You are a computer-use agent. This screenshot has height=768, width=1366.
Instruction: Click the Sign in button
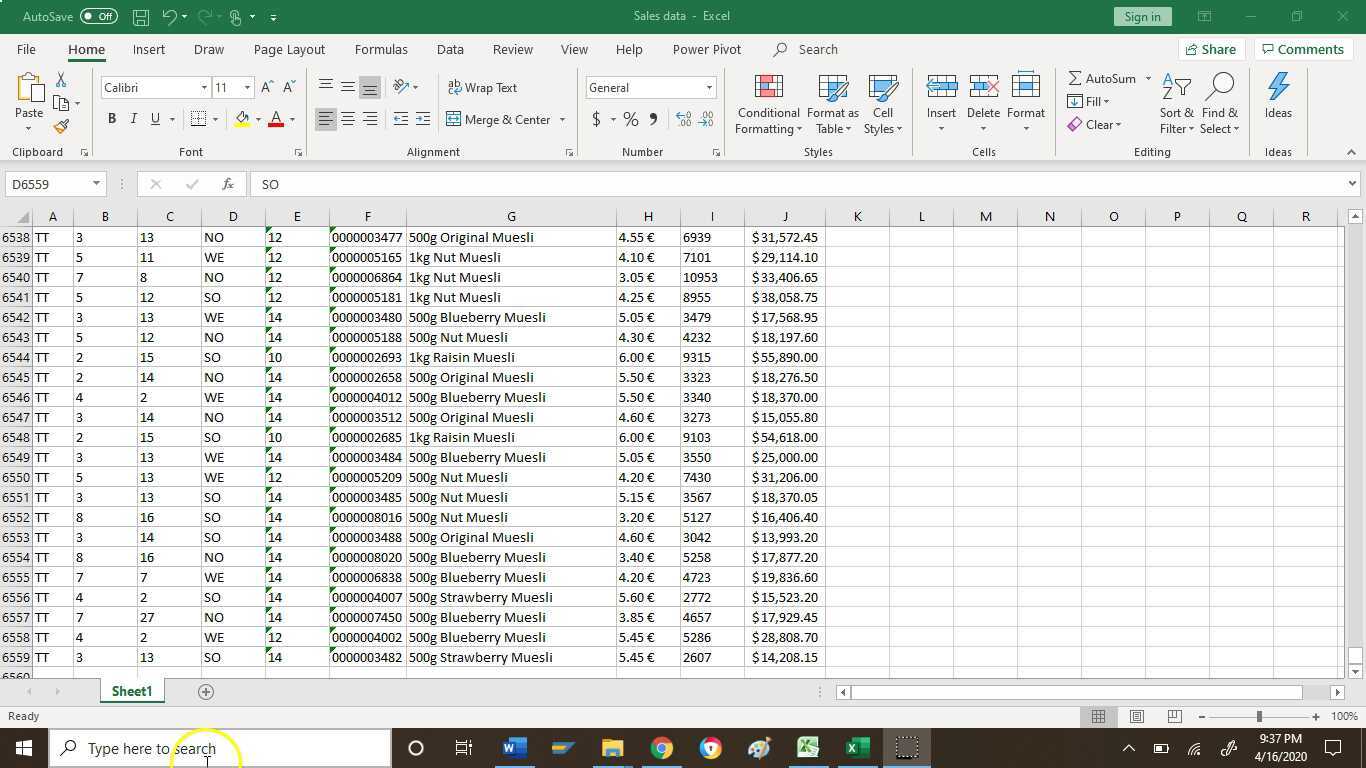[1141, 16]
